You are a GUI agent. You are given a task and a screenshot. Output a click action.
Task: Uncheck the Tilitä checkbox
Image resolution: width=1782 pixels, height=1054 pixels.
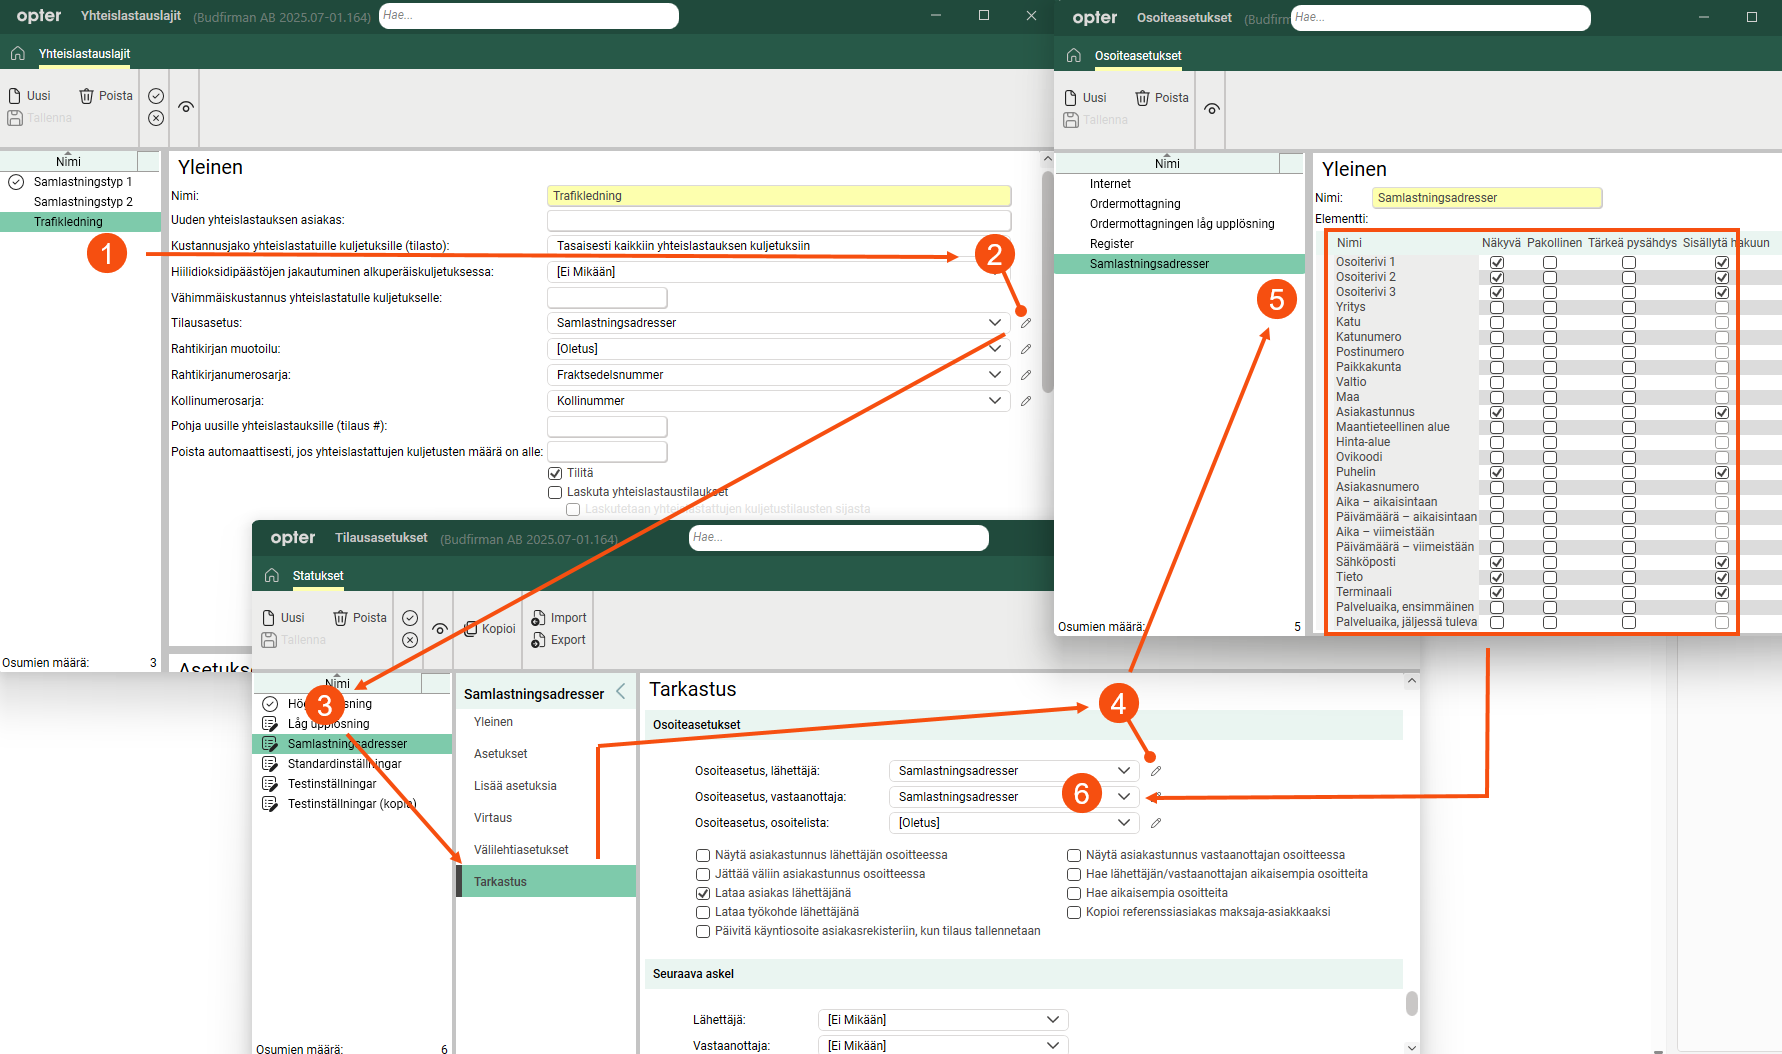click(555, 473)
